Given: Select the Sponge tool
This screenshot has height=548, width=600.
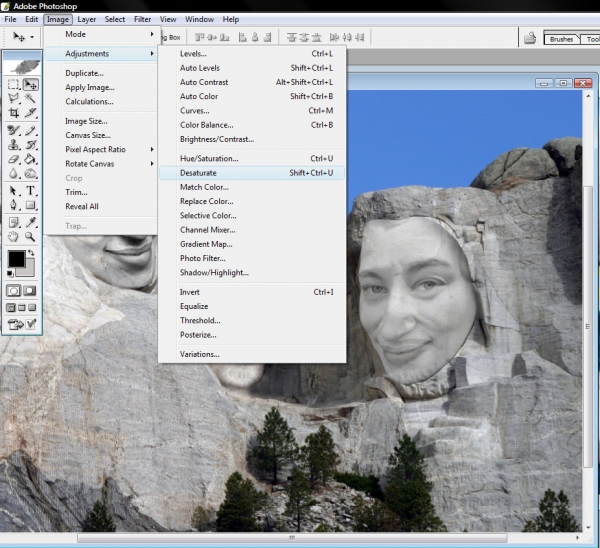Looking at the screenshot, I should click(x=30, y=173).
